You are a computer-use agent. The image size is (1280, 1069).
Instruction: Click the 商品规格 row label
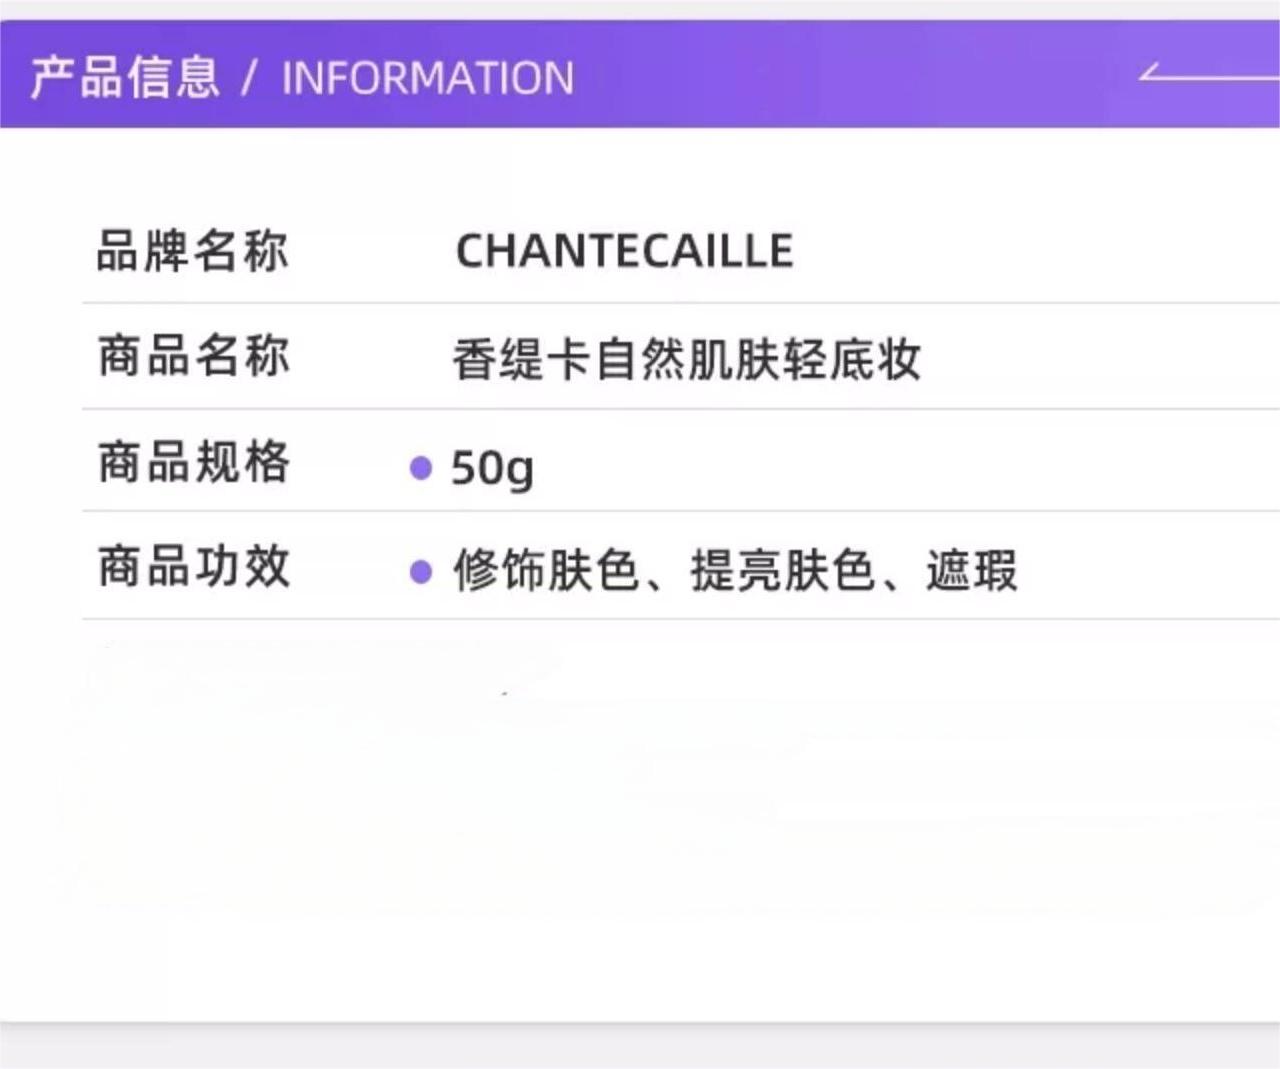click(x=193, y=463)
